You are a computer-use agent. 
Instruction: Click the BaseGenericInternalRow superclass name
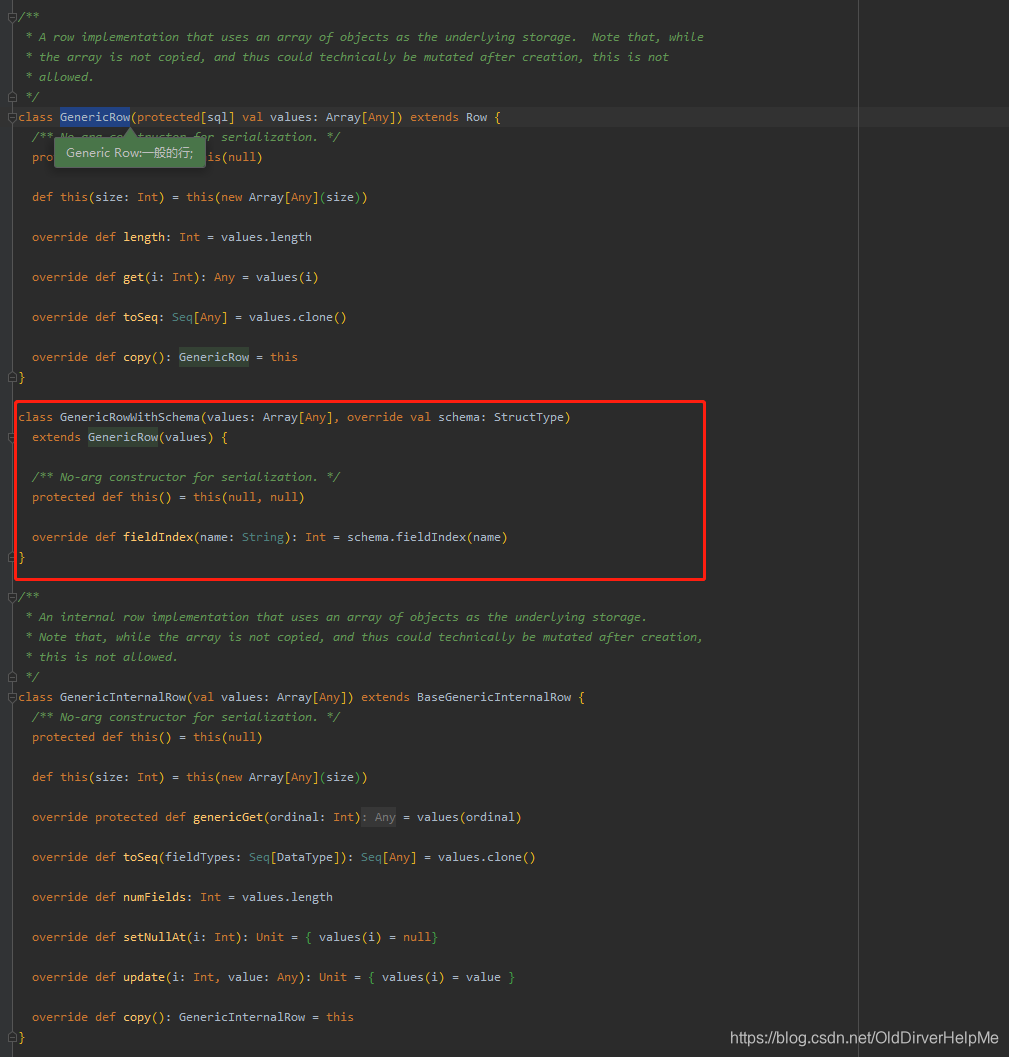494,697
